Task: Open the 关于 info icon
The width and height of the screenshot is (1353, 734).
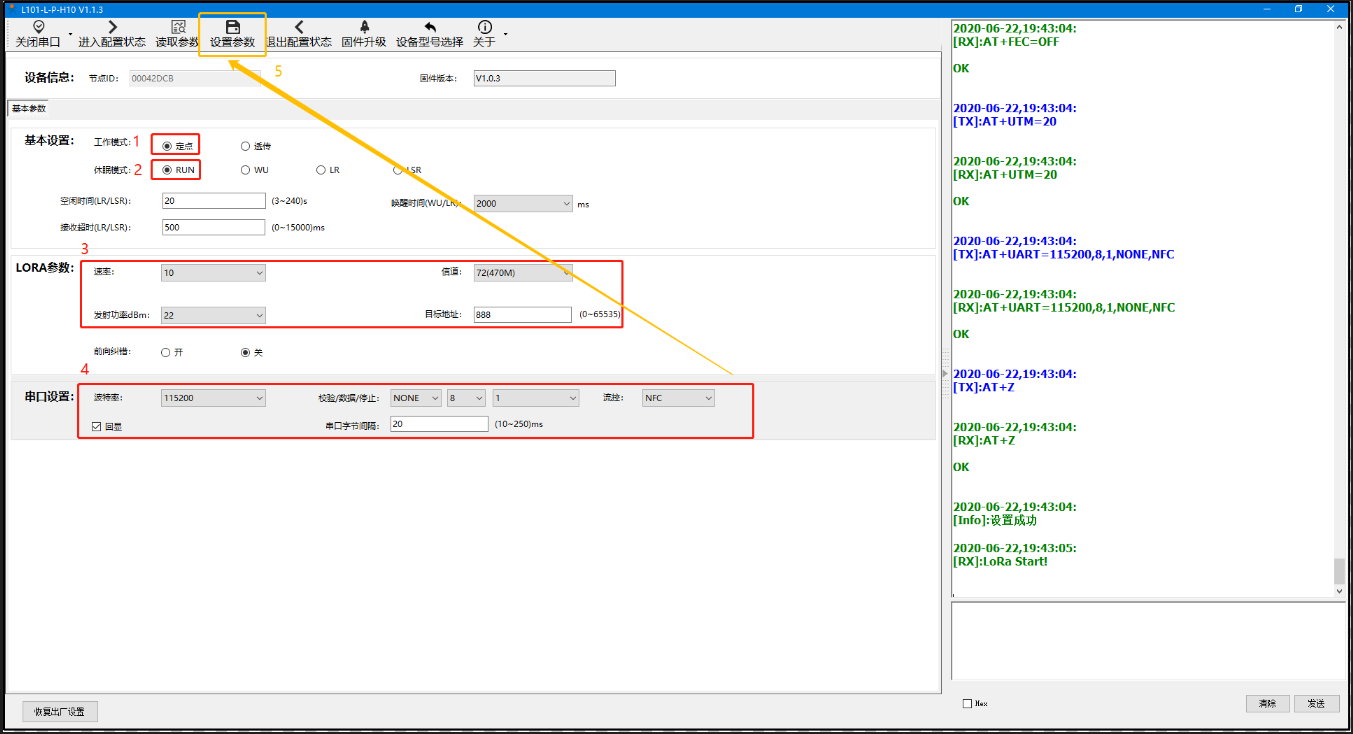Action: coord(485,27)
